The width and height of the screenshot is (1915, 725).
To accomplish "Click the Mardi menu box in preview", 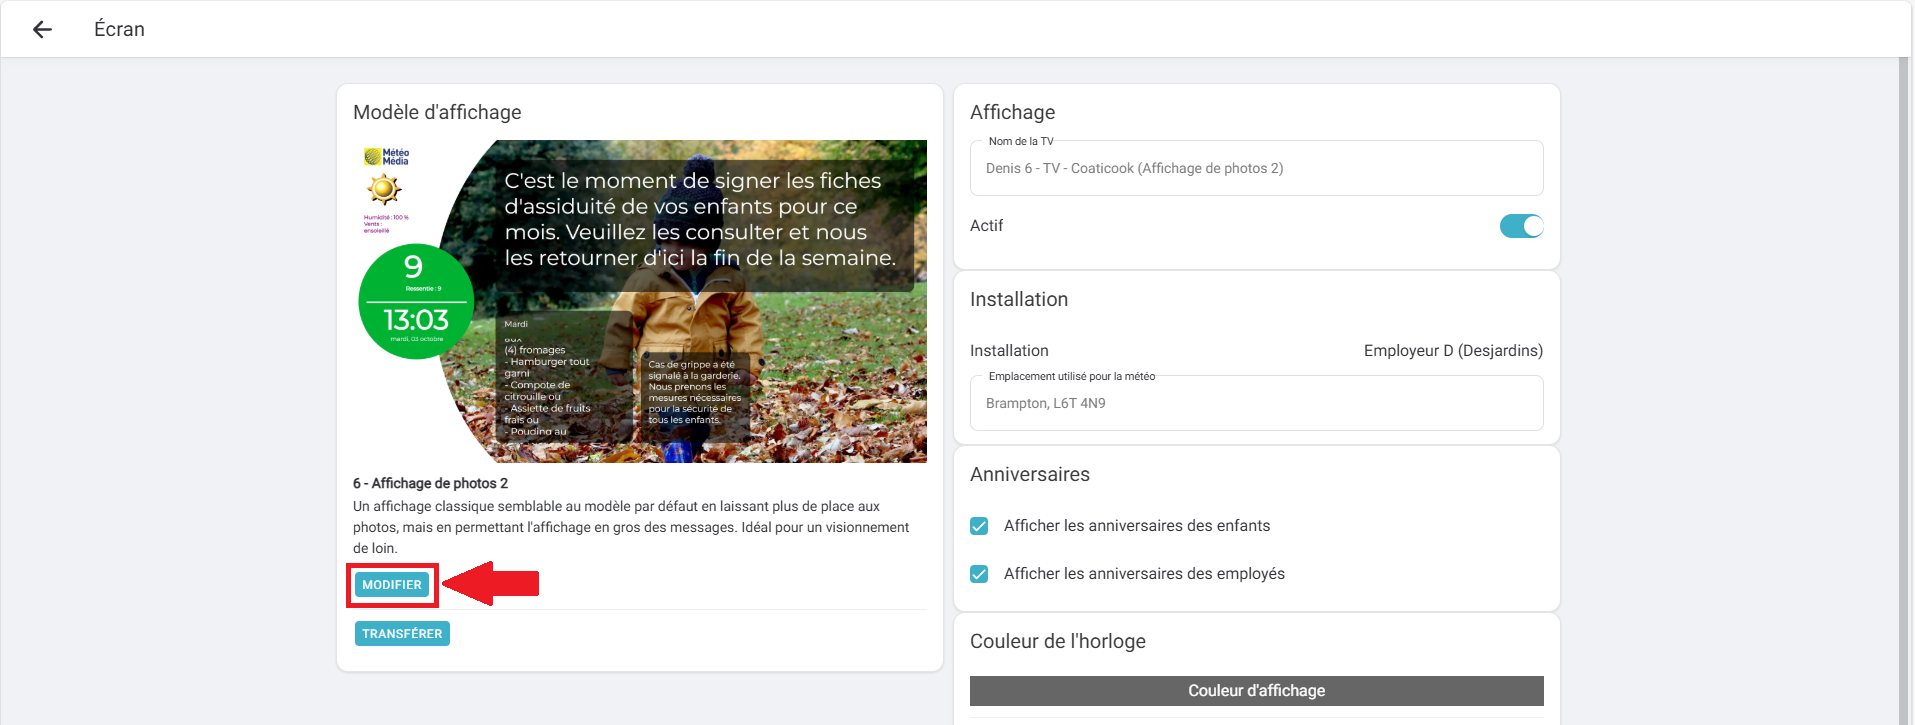I will [563, 378].
